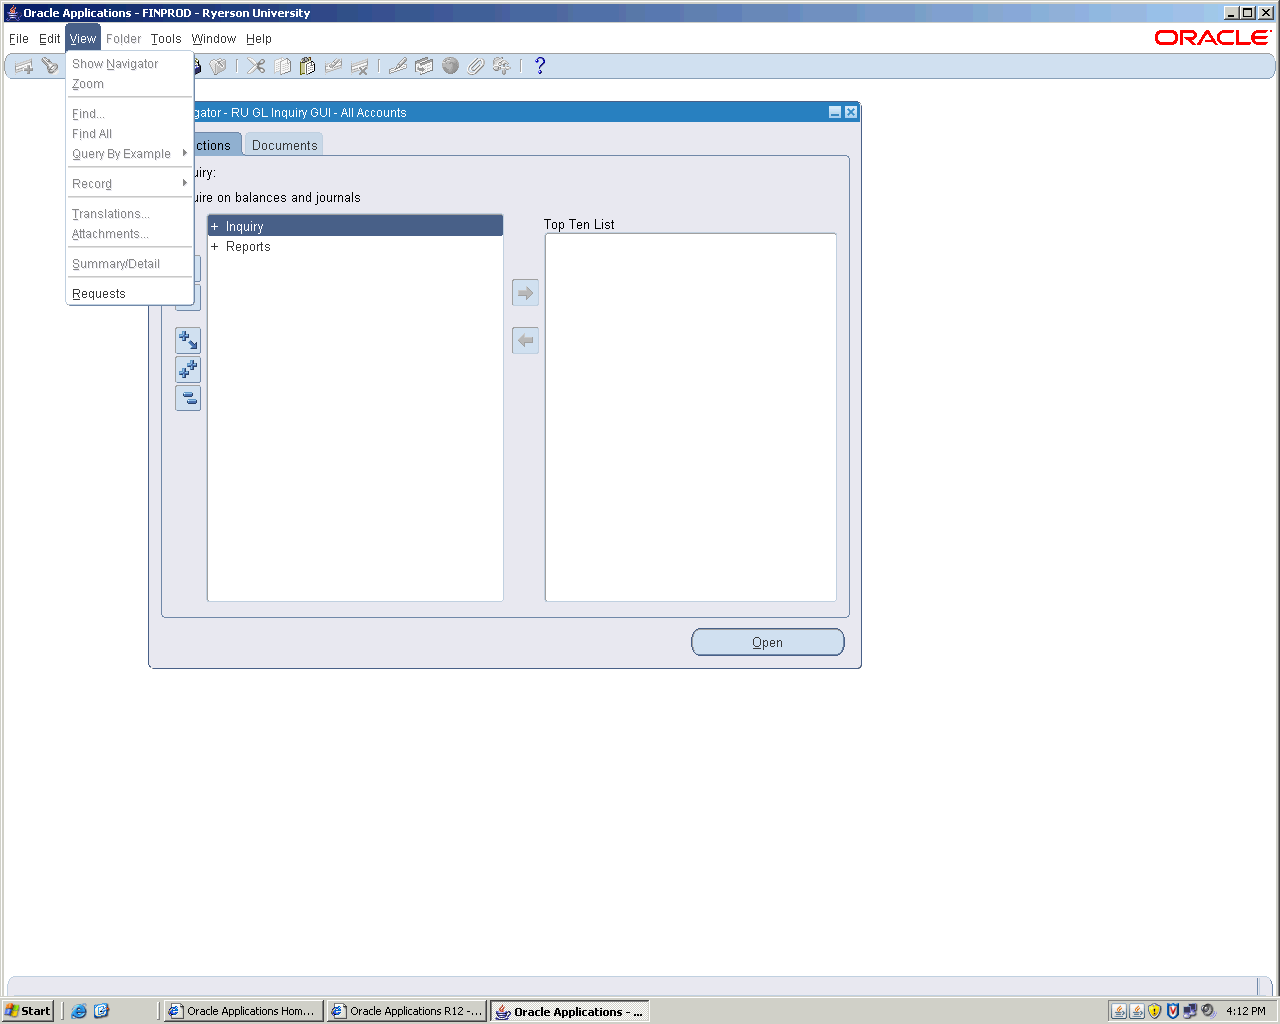Viewport: 1280px width, 1024px height.
Task: Click the flashlight Find icon
Action: [x=50, y=66]
